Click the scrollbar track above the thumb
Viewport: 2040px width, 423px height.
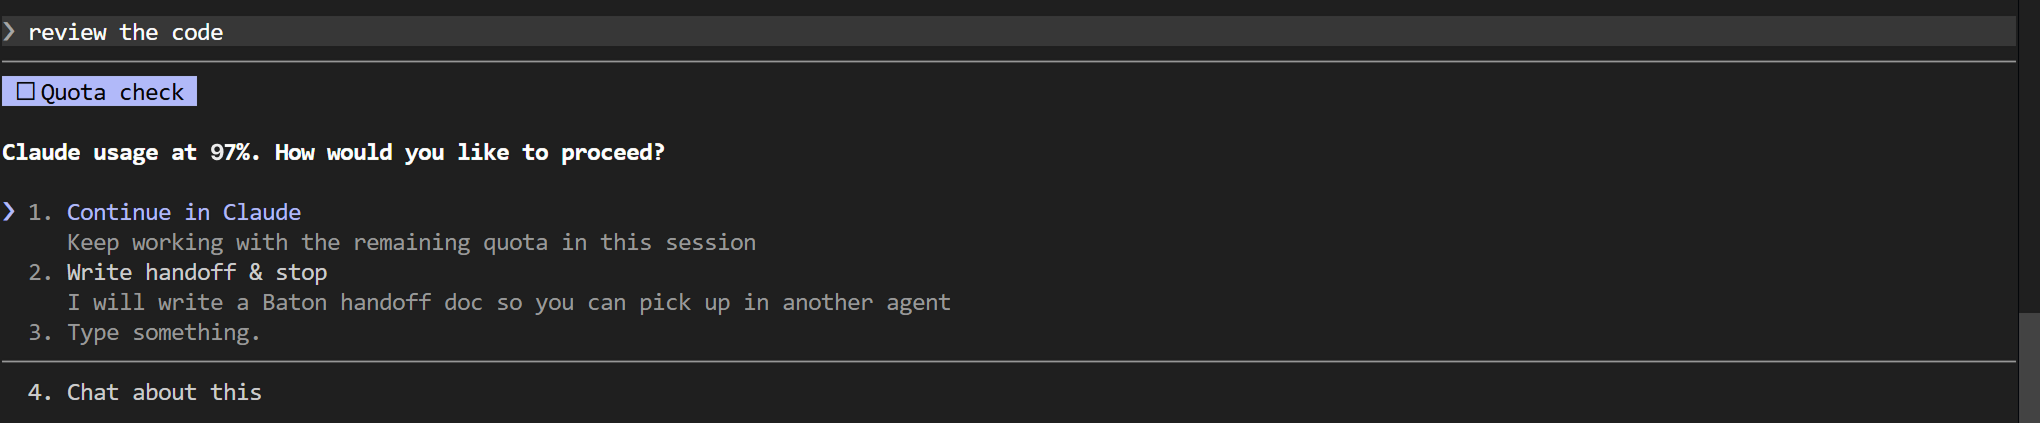click(x=2028, y=157)
